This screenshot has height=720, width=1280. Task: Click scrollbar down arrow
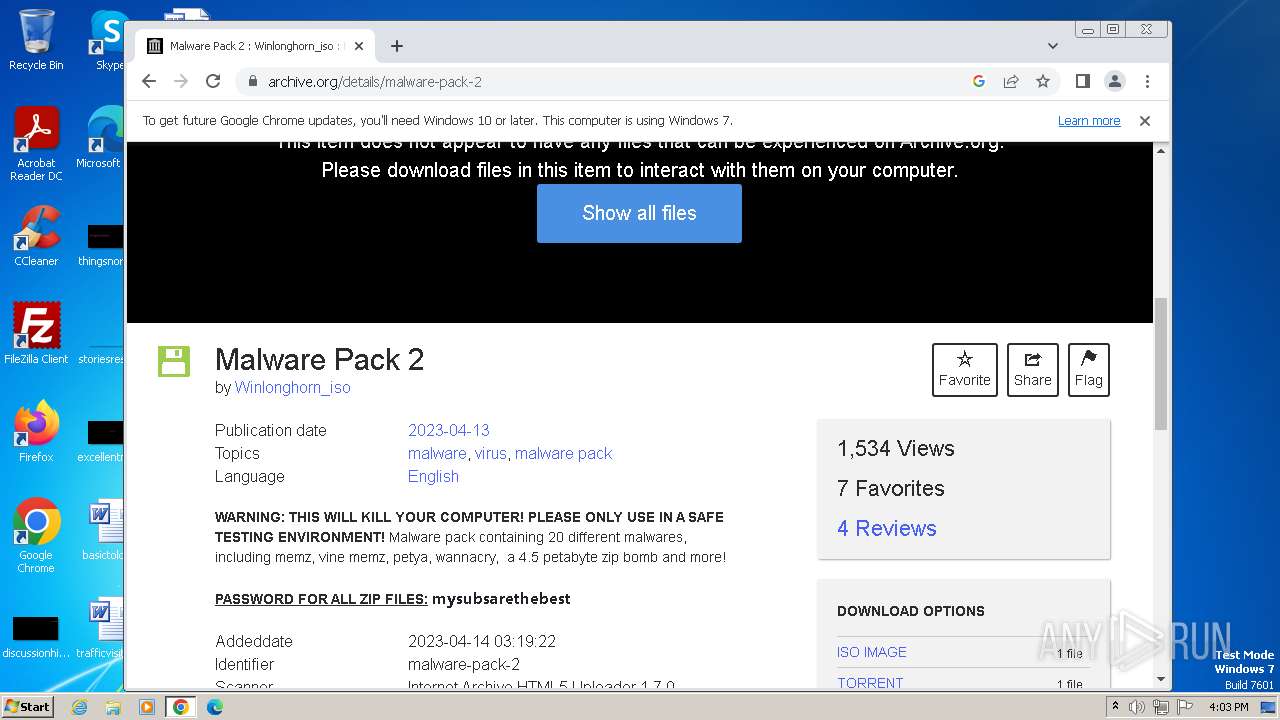[1160, 679]
